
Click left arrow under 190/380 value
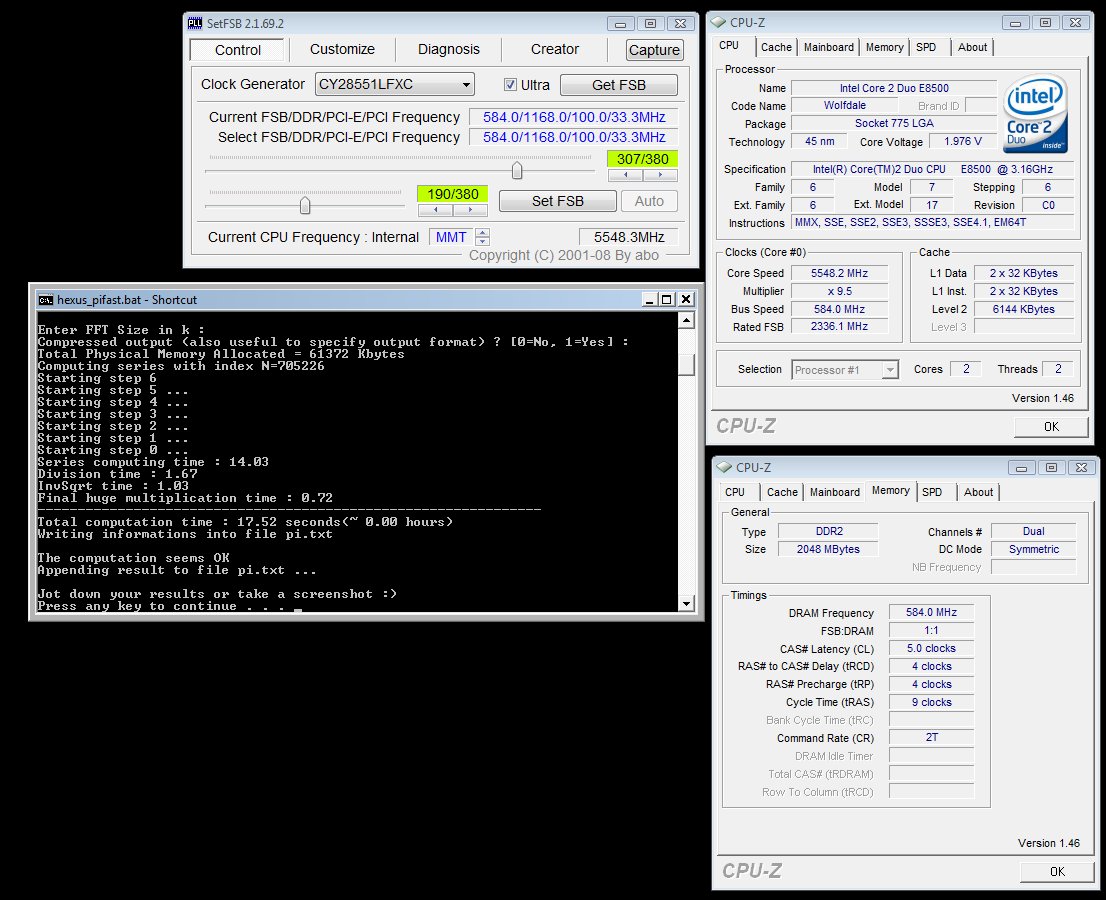[435, 210]
